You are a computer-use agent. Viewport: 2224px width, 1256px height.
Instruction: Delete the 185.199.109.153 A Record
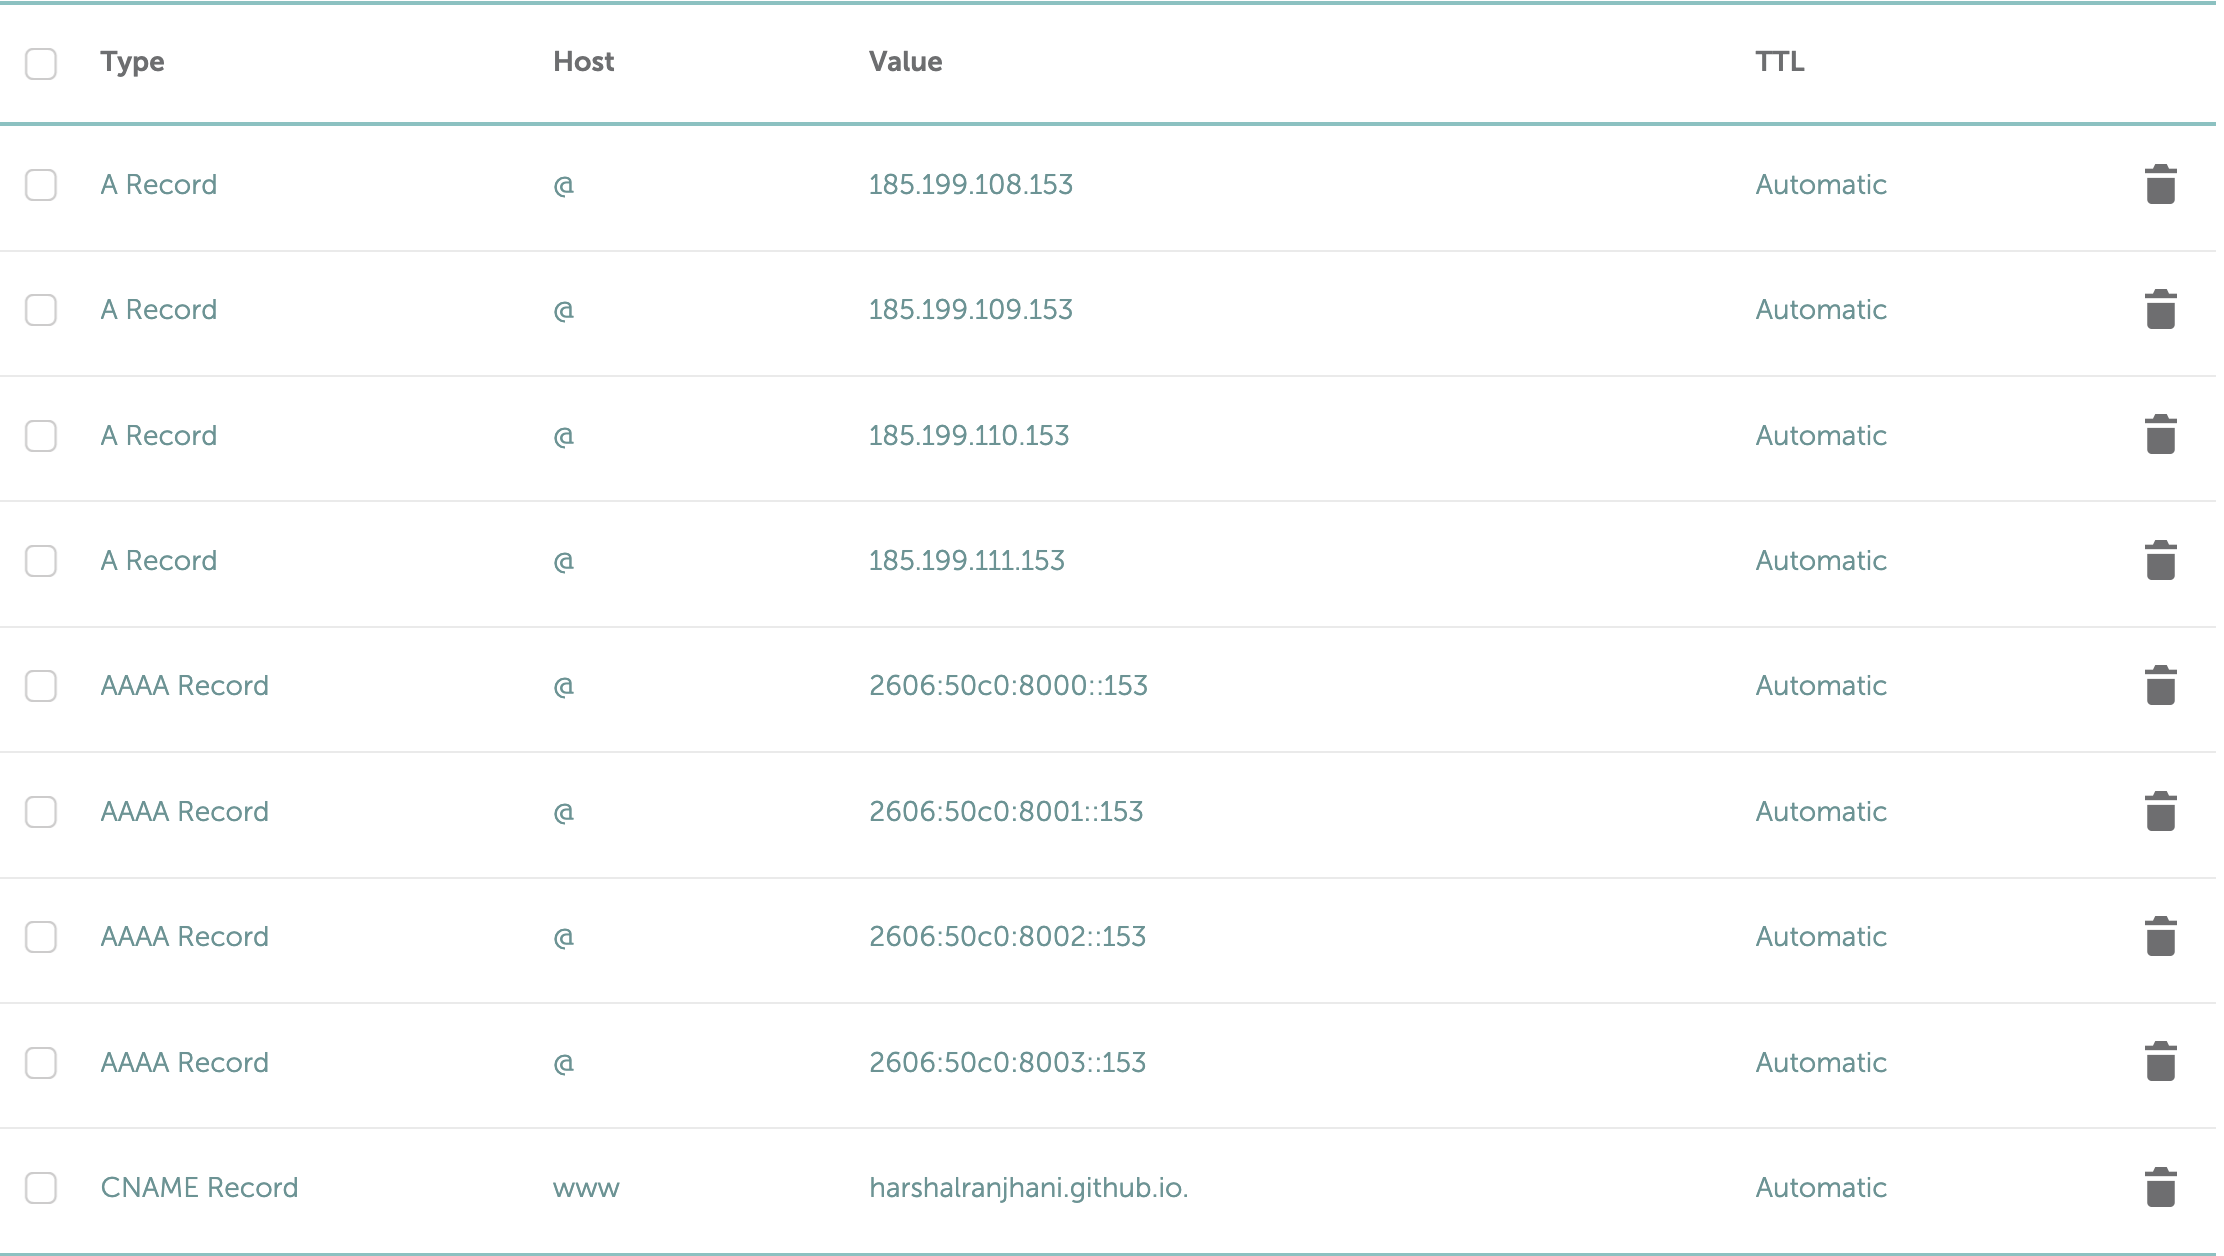[x=2160, y=310]
